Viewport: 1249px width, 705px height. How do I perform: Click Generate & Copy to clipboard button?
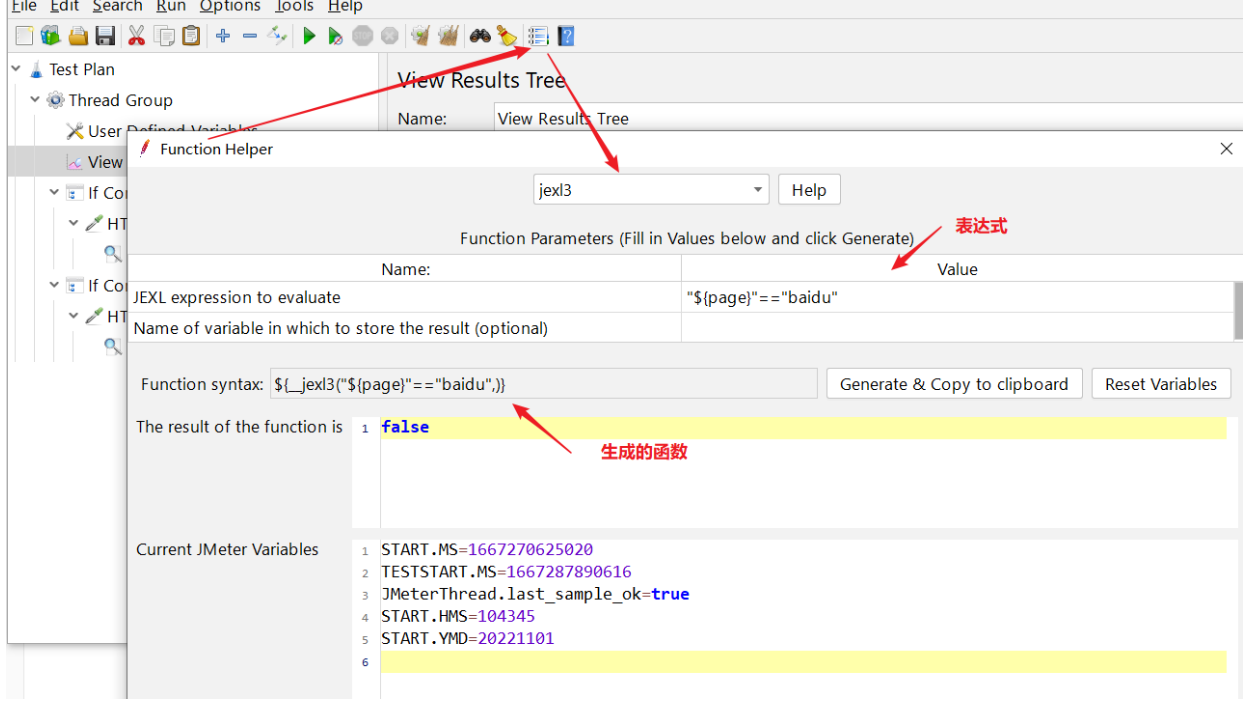(953, 384)
